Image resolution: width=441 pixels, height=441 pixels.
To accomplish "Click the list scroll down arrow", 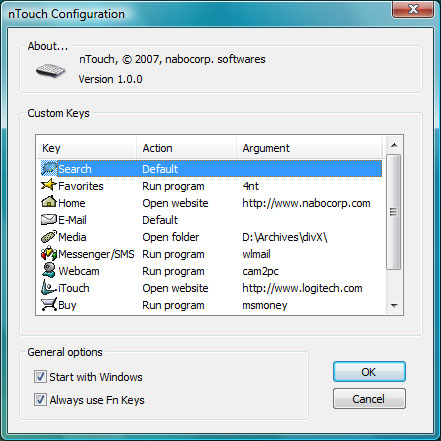I will pyautogui.click(x=394, y=305).
